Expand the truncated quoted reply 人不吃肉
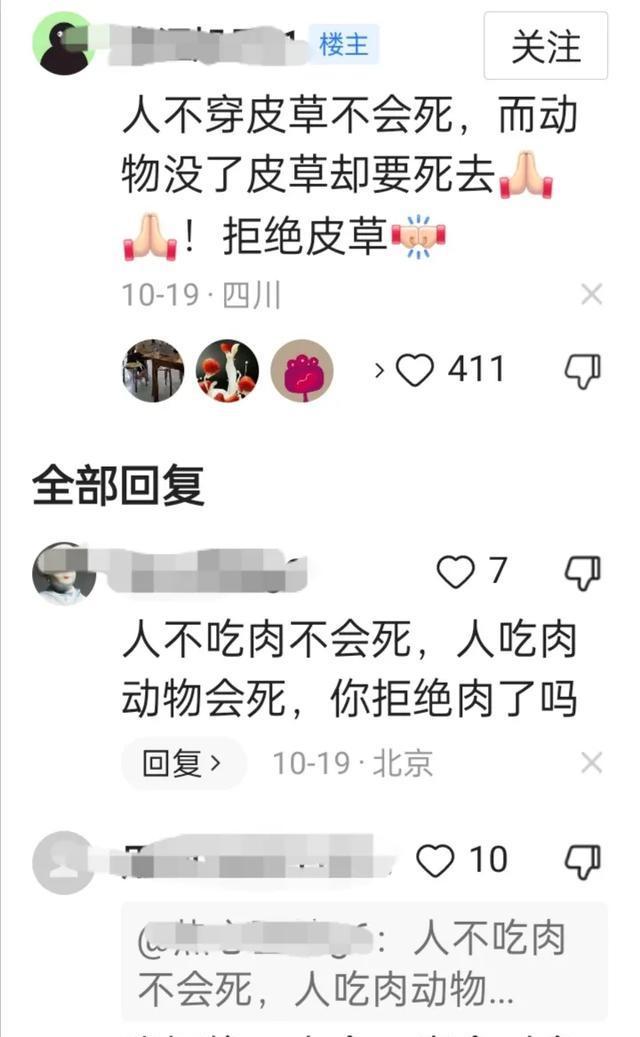The height and width of the screenshot is (1037, 640). (364, 962)
